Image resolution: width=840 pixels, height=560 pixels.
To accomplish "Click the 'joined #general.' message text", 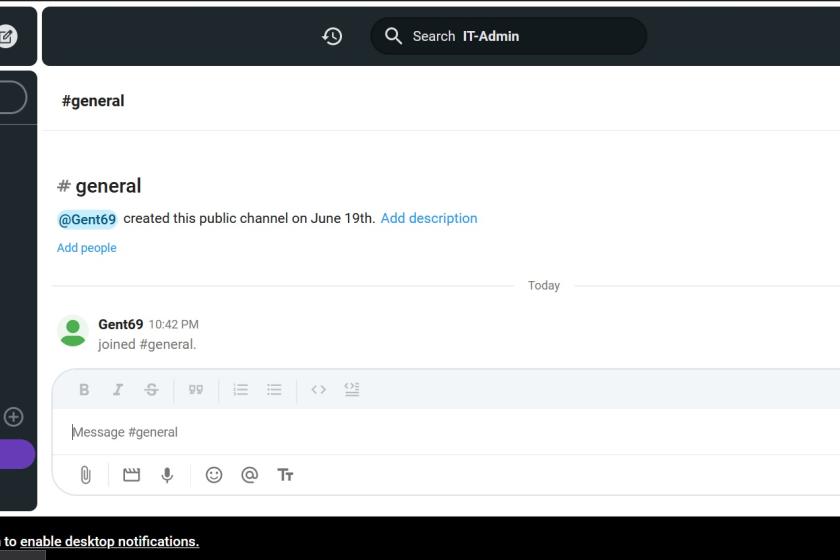I will (147, 344).
